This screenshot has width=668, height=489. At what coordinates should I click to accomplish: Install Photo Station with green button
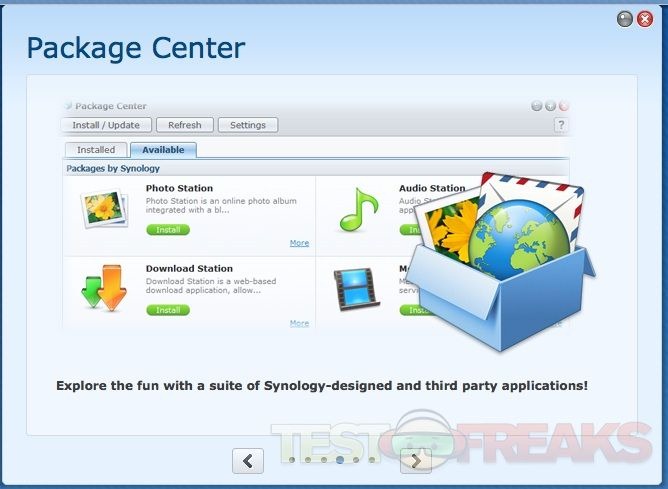168,230
